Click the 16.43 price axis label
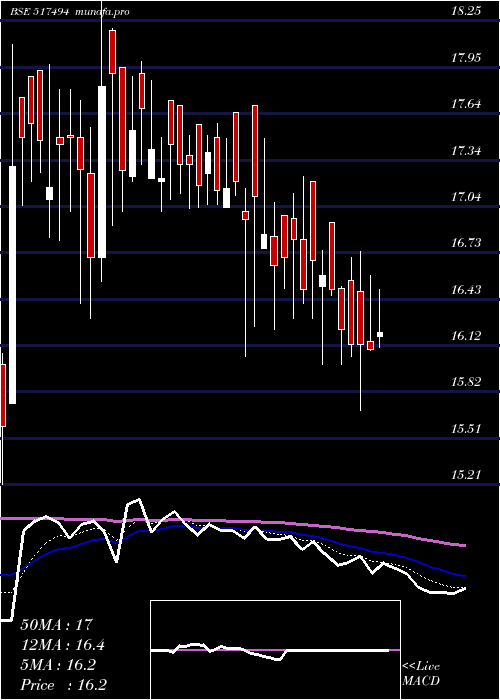Screen dimensions: 500x700 pos(466,290)
